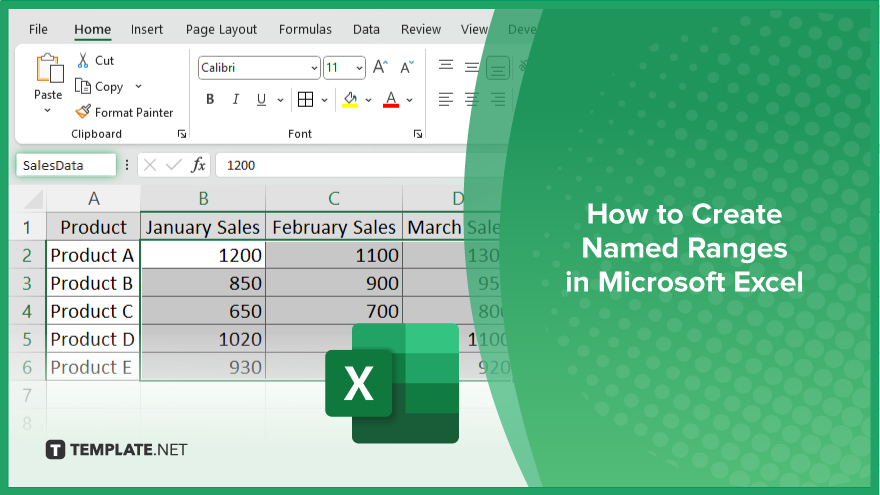The image size is (880, 495).
Task: Click the Paste clipboard icon
Action: (x=49, y=68)
